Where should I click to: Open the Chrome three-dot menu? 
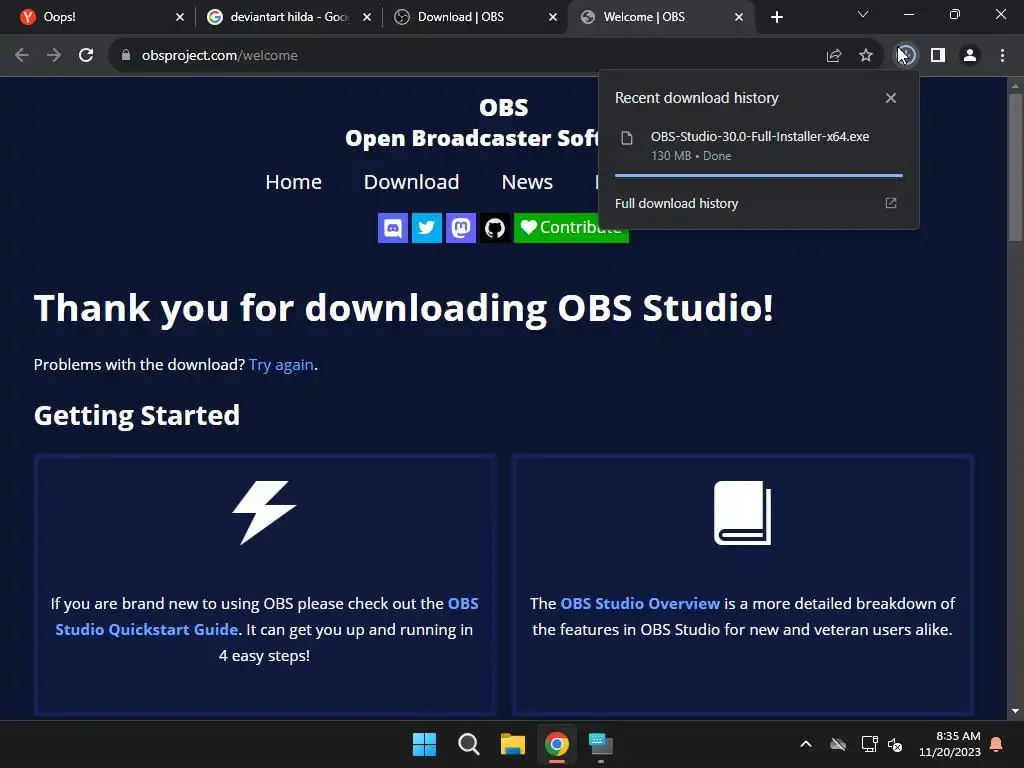[x=1002, y=56]
